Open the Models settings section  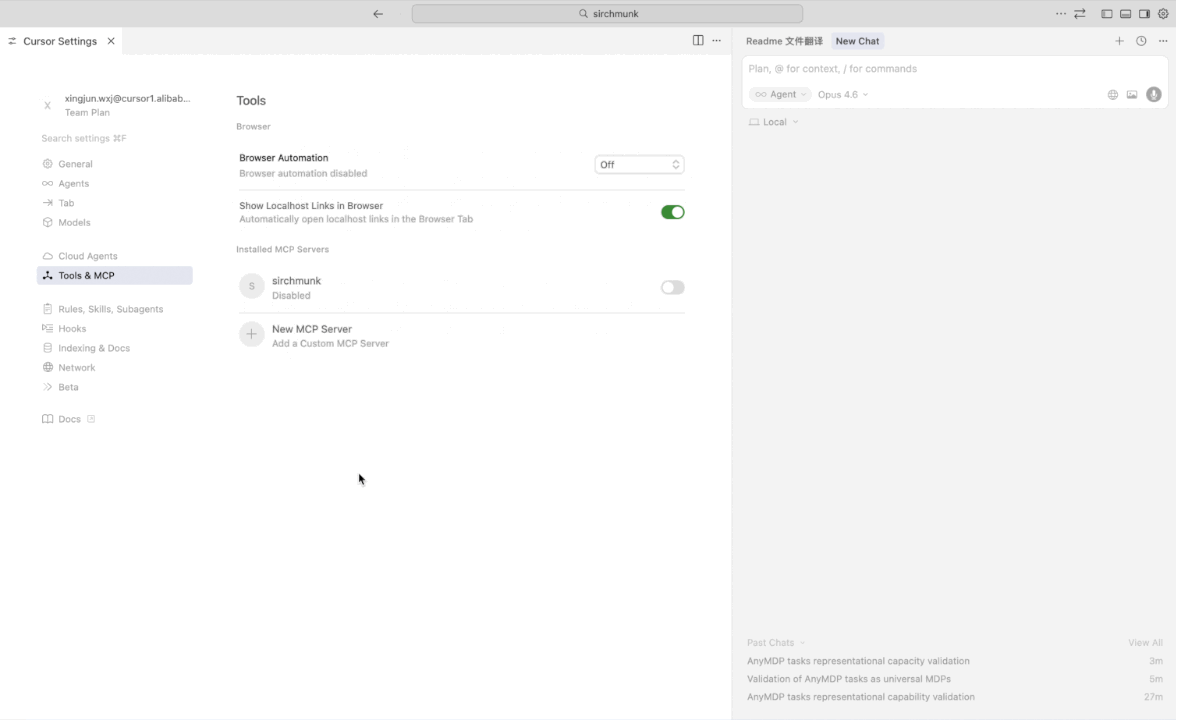[x=76, y=222]
